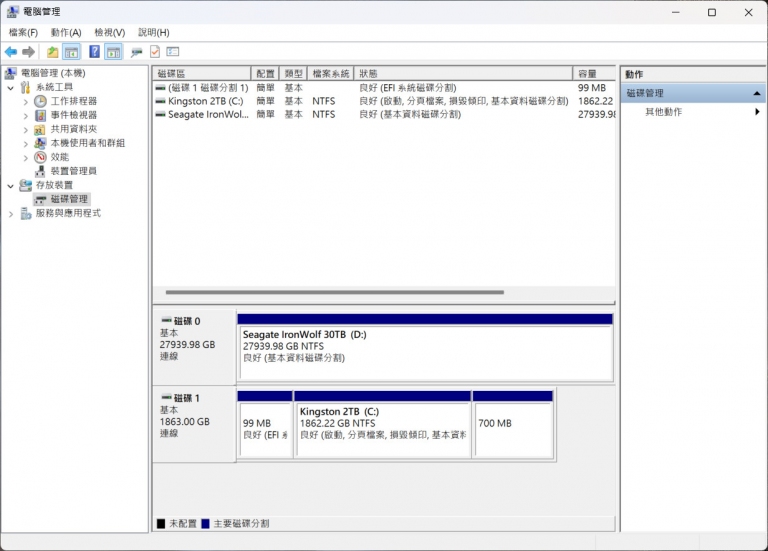Image resolution: width=768 pixels, height=551 pixels.
Task: Toggle the Show/Hide Action Pane icon
Action: [113, 51]
